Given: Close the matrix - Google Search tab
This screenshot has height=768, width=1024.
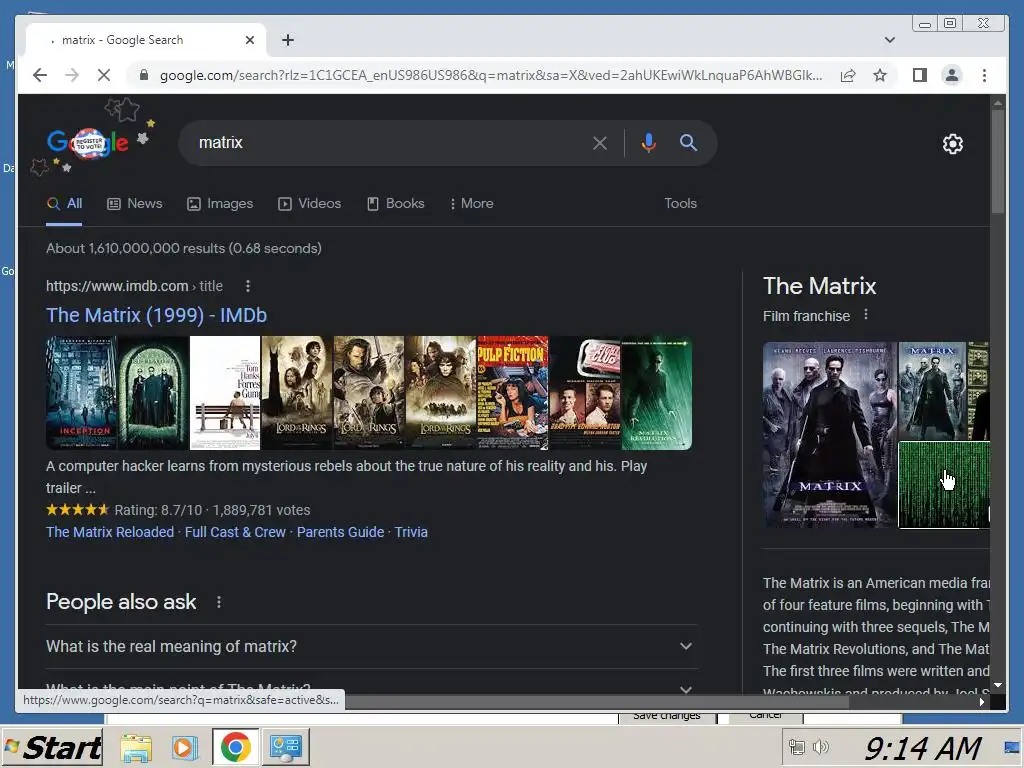Looking at the screenshot, I should [249, 40].
